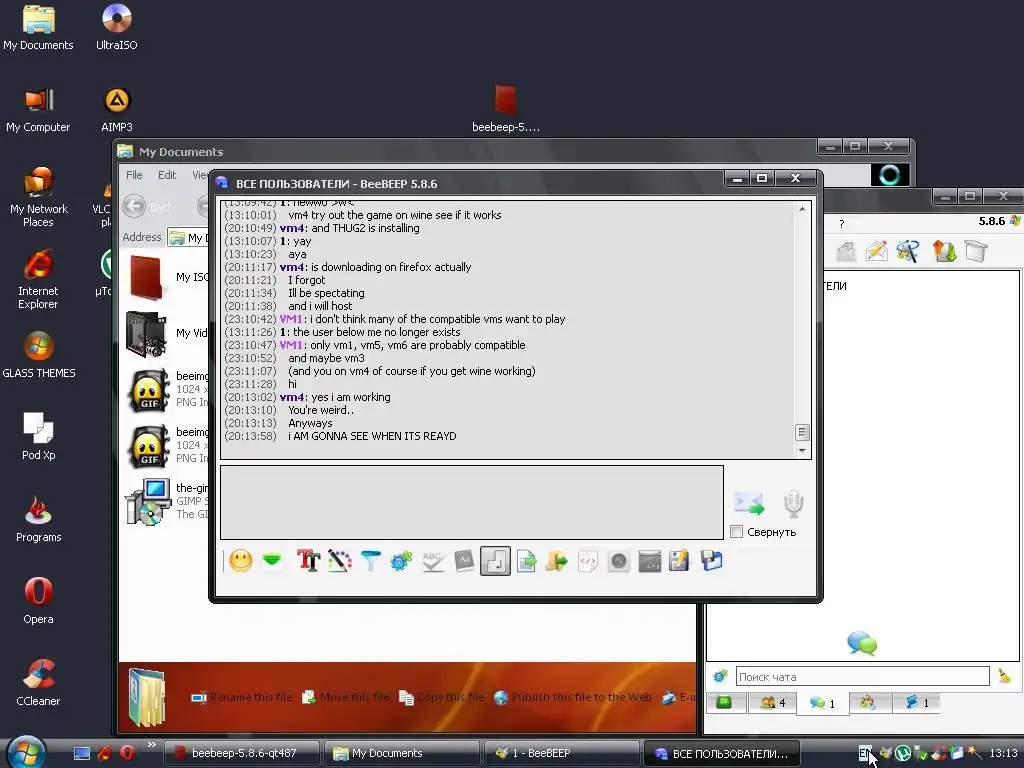Click 'Copy this file' link in My Documents

(442, 697)
